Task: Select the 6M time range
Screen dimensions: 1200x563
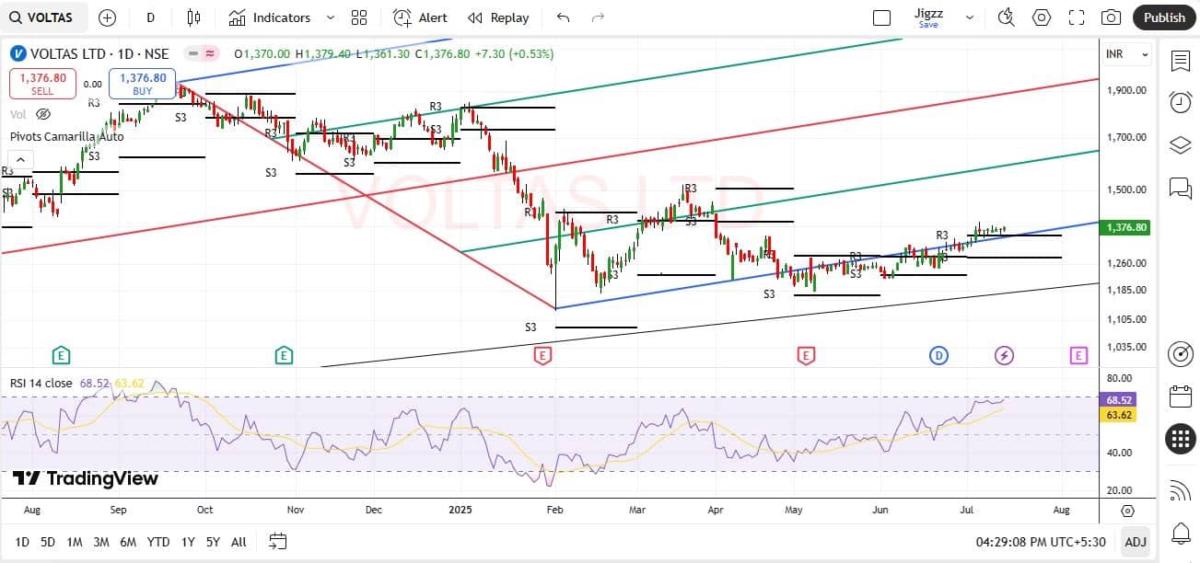Action: (x=128, y=542)
